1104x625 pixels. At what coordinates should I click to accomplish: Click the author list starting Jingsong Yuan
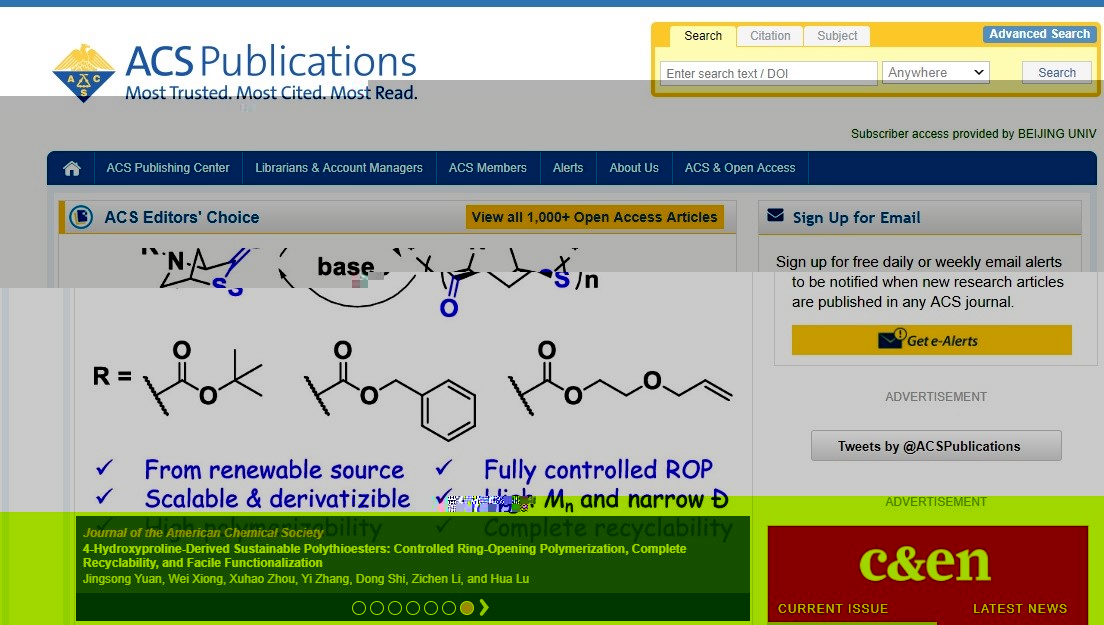[x=306, y=579]
